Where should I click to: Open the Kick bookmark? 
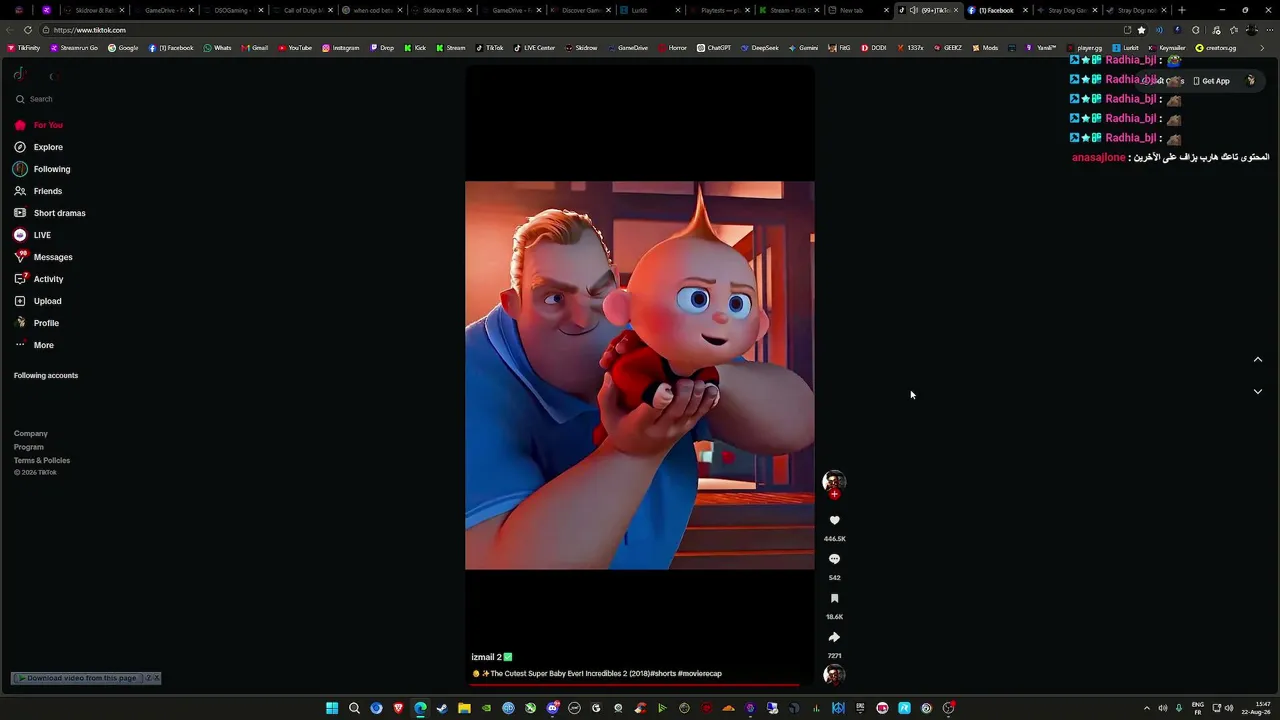pyautogui.click(x=415, y=48)
